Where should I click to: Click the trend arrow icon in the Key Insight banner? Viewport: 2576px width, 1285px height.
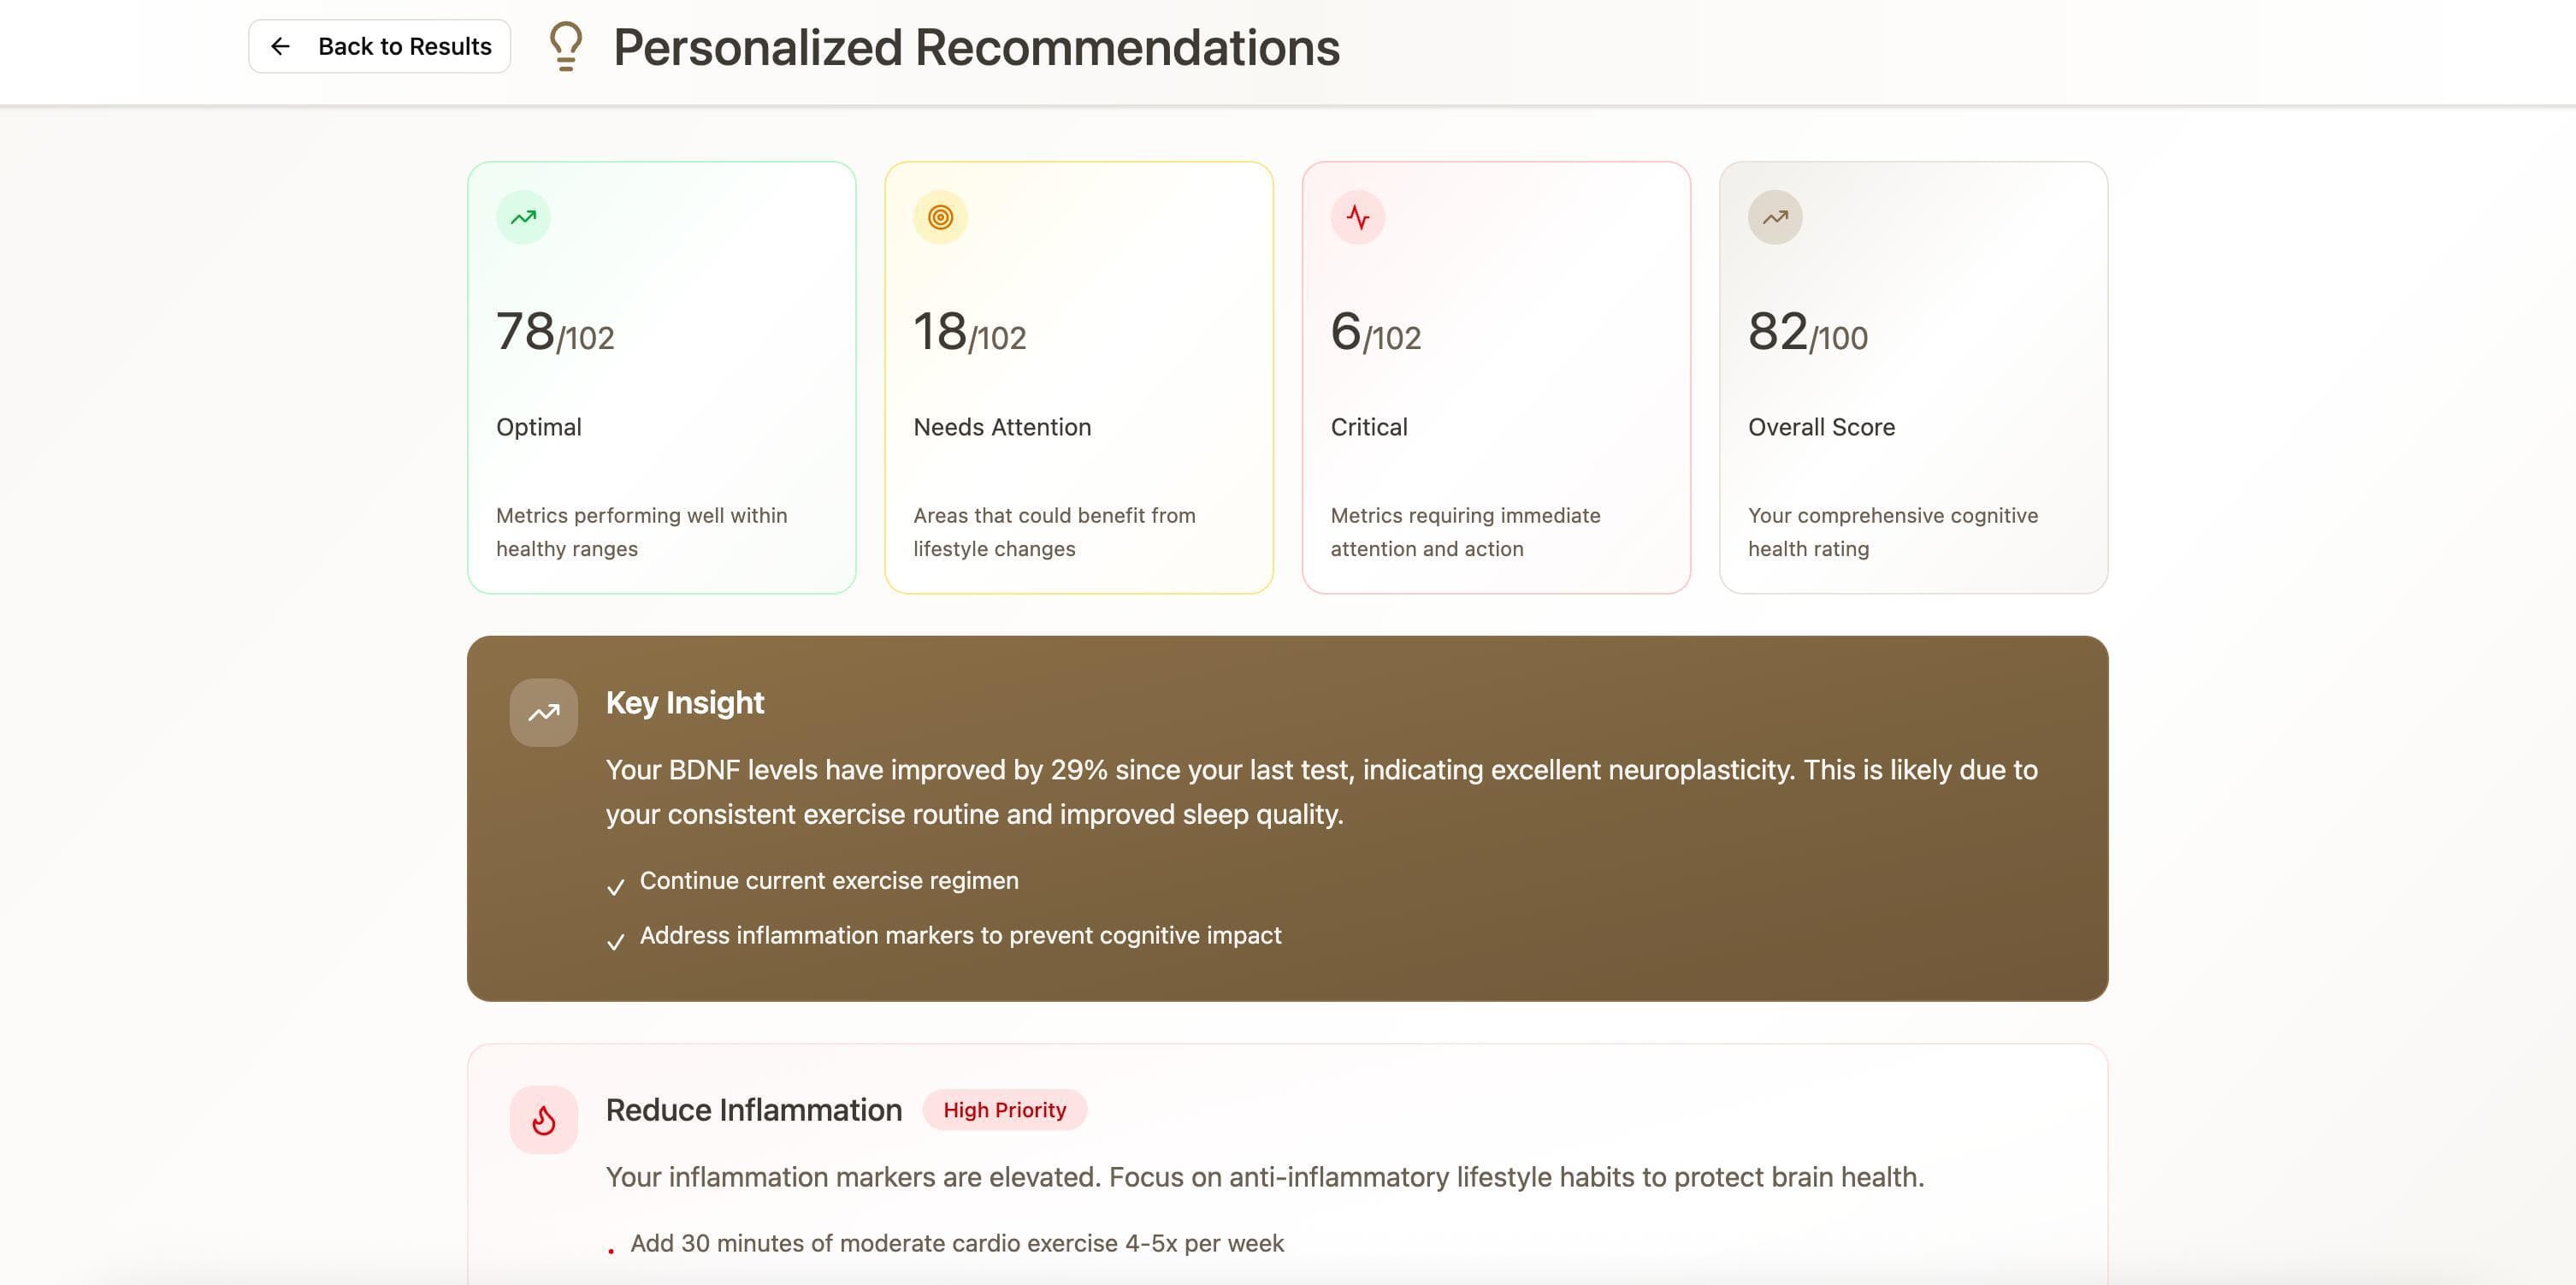pos(543,712)
